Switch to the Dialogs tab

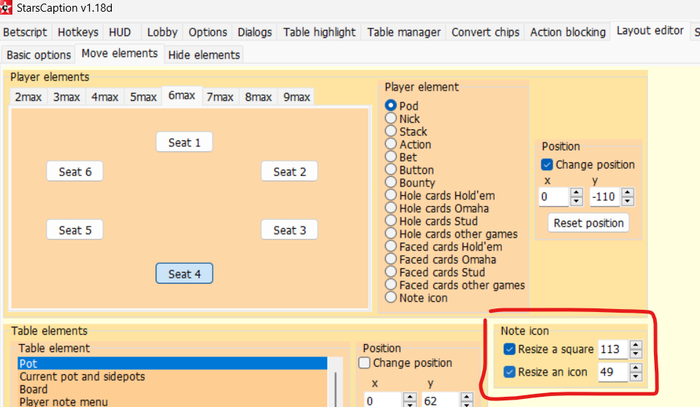click(254, 32)
